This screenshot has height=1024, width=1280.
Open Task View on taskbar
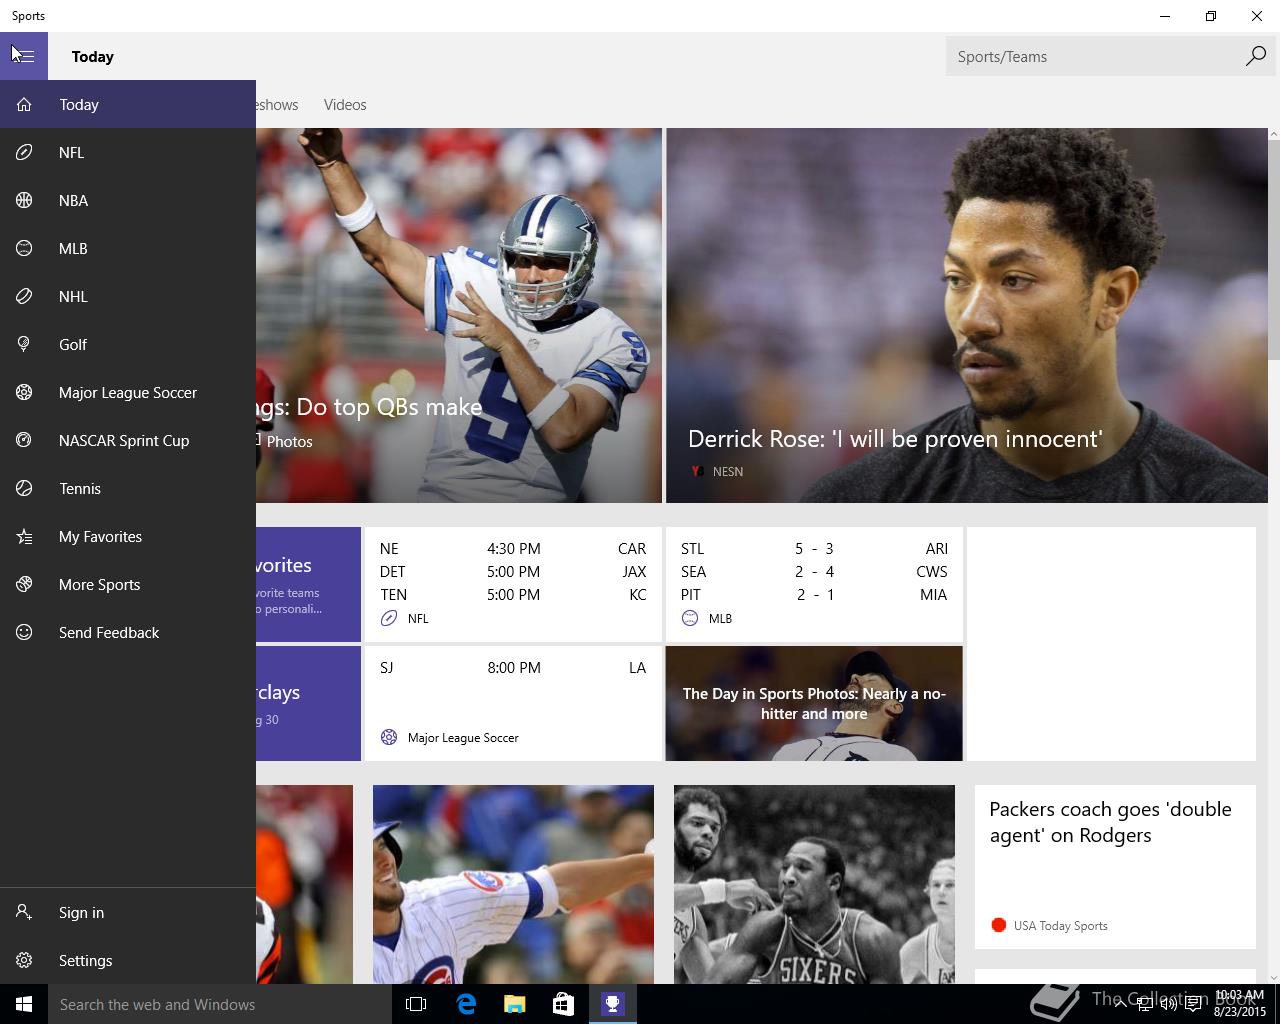(x=416, y=1004)
